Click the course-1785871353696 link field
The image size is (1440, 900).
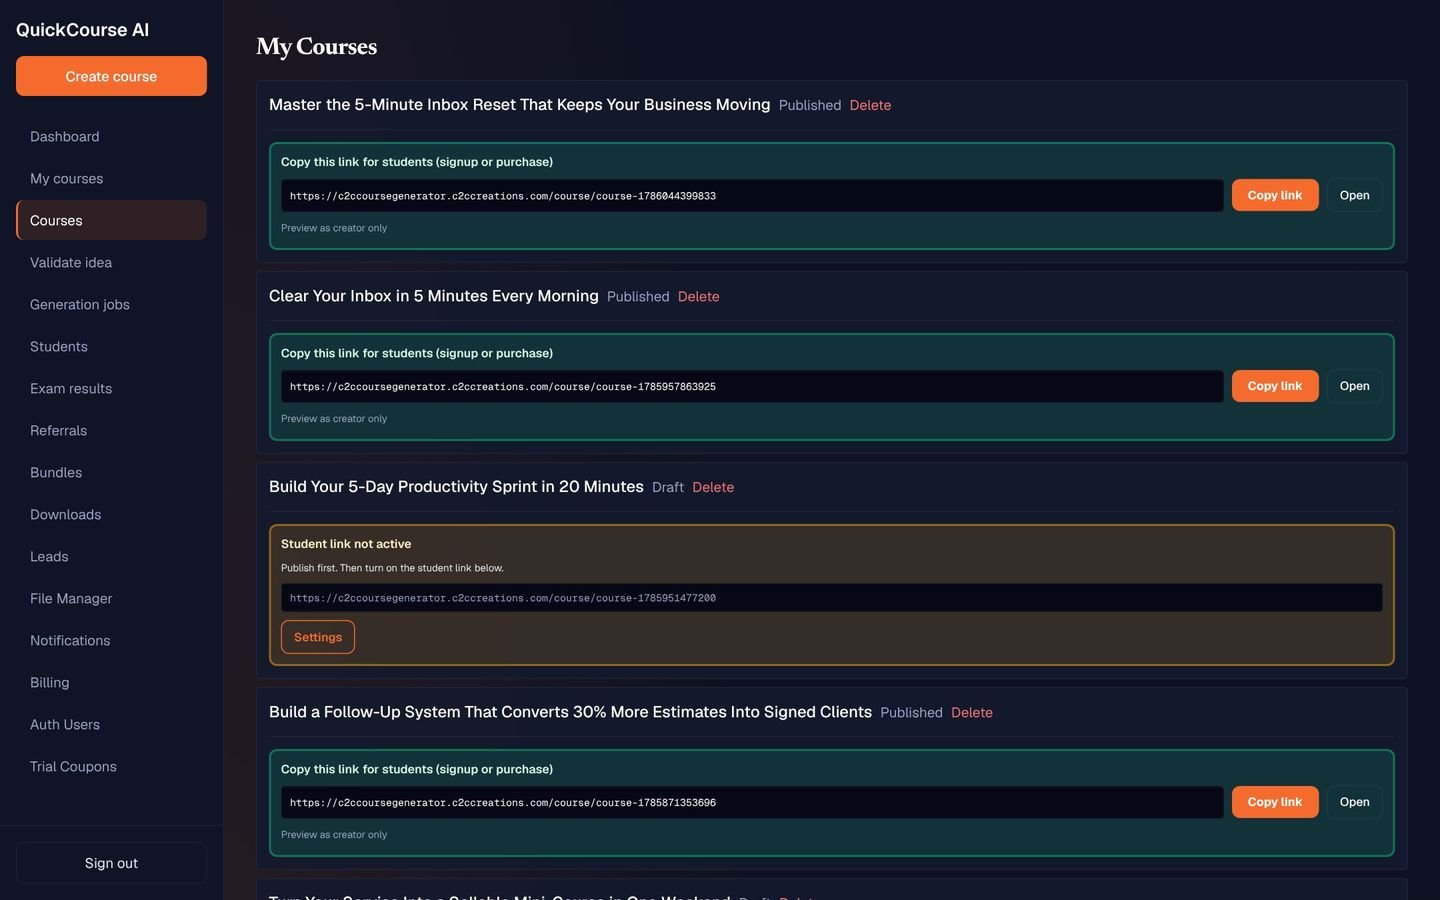[x=752, y=802]
